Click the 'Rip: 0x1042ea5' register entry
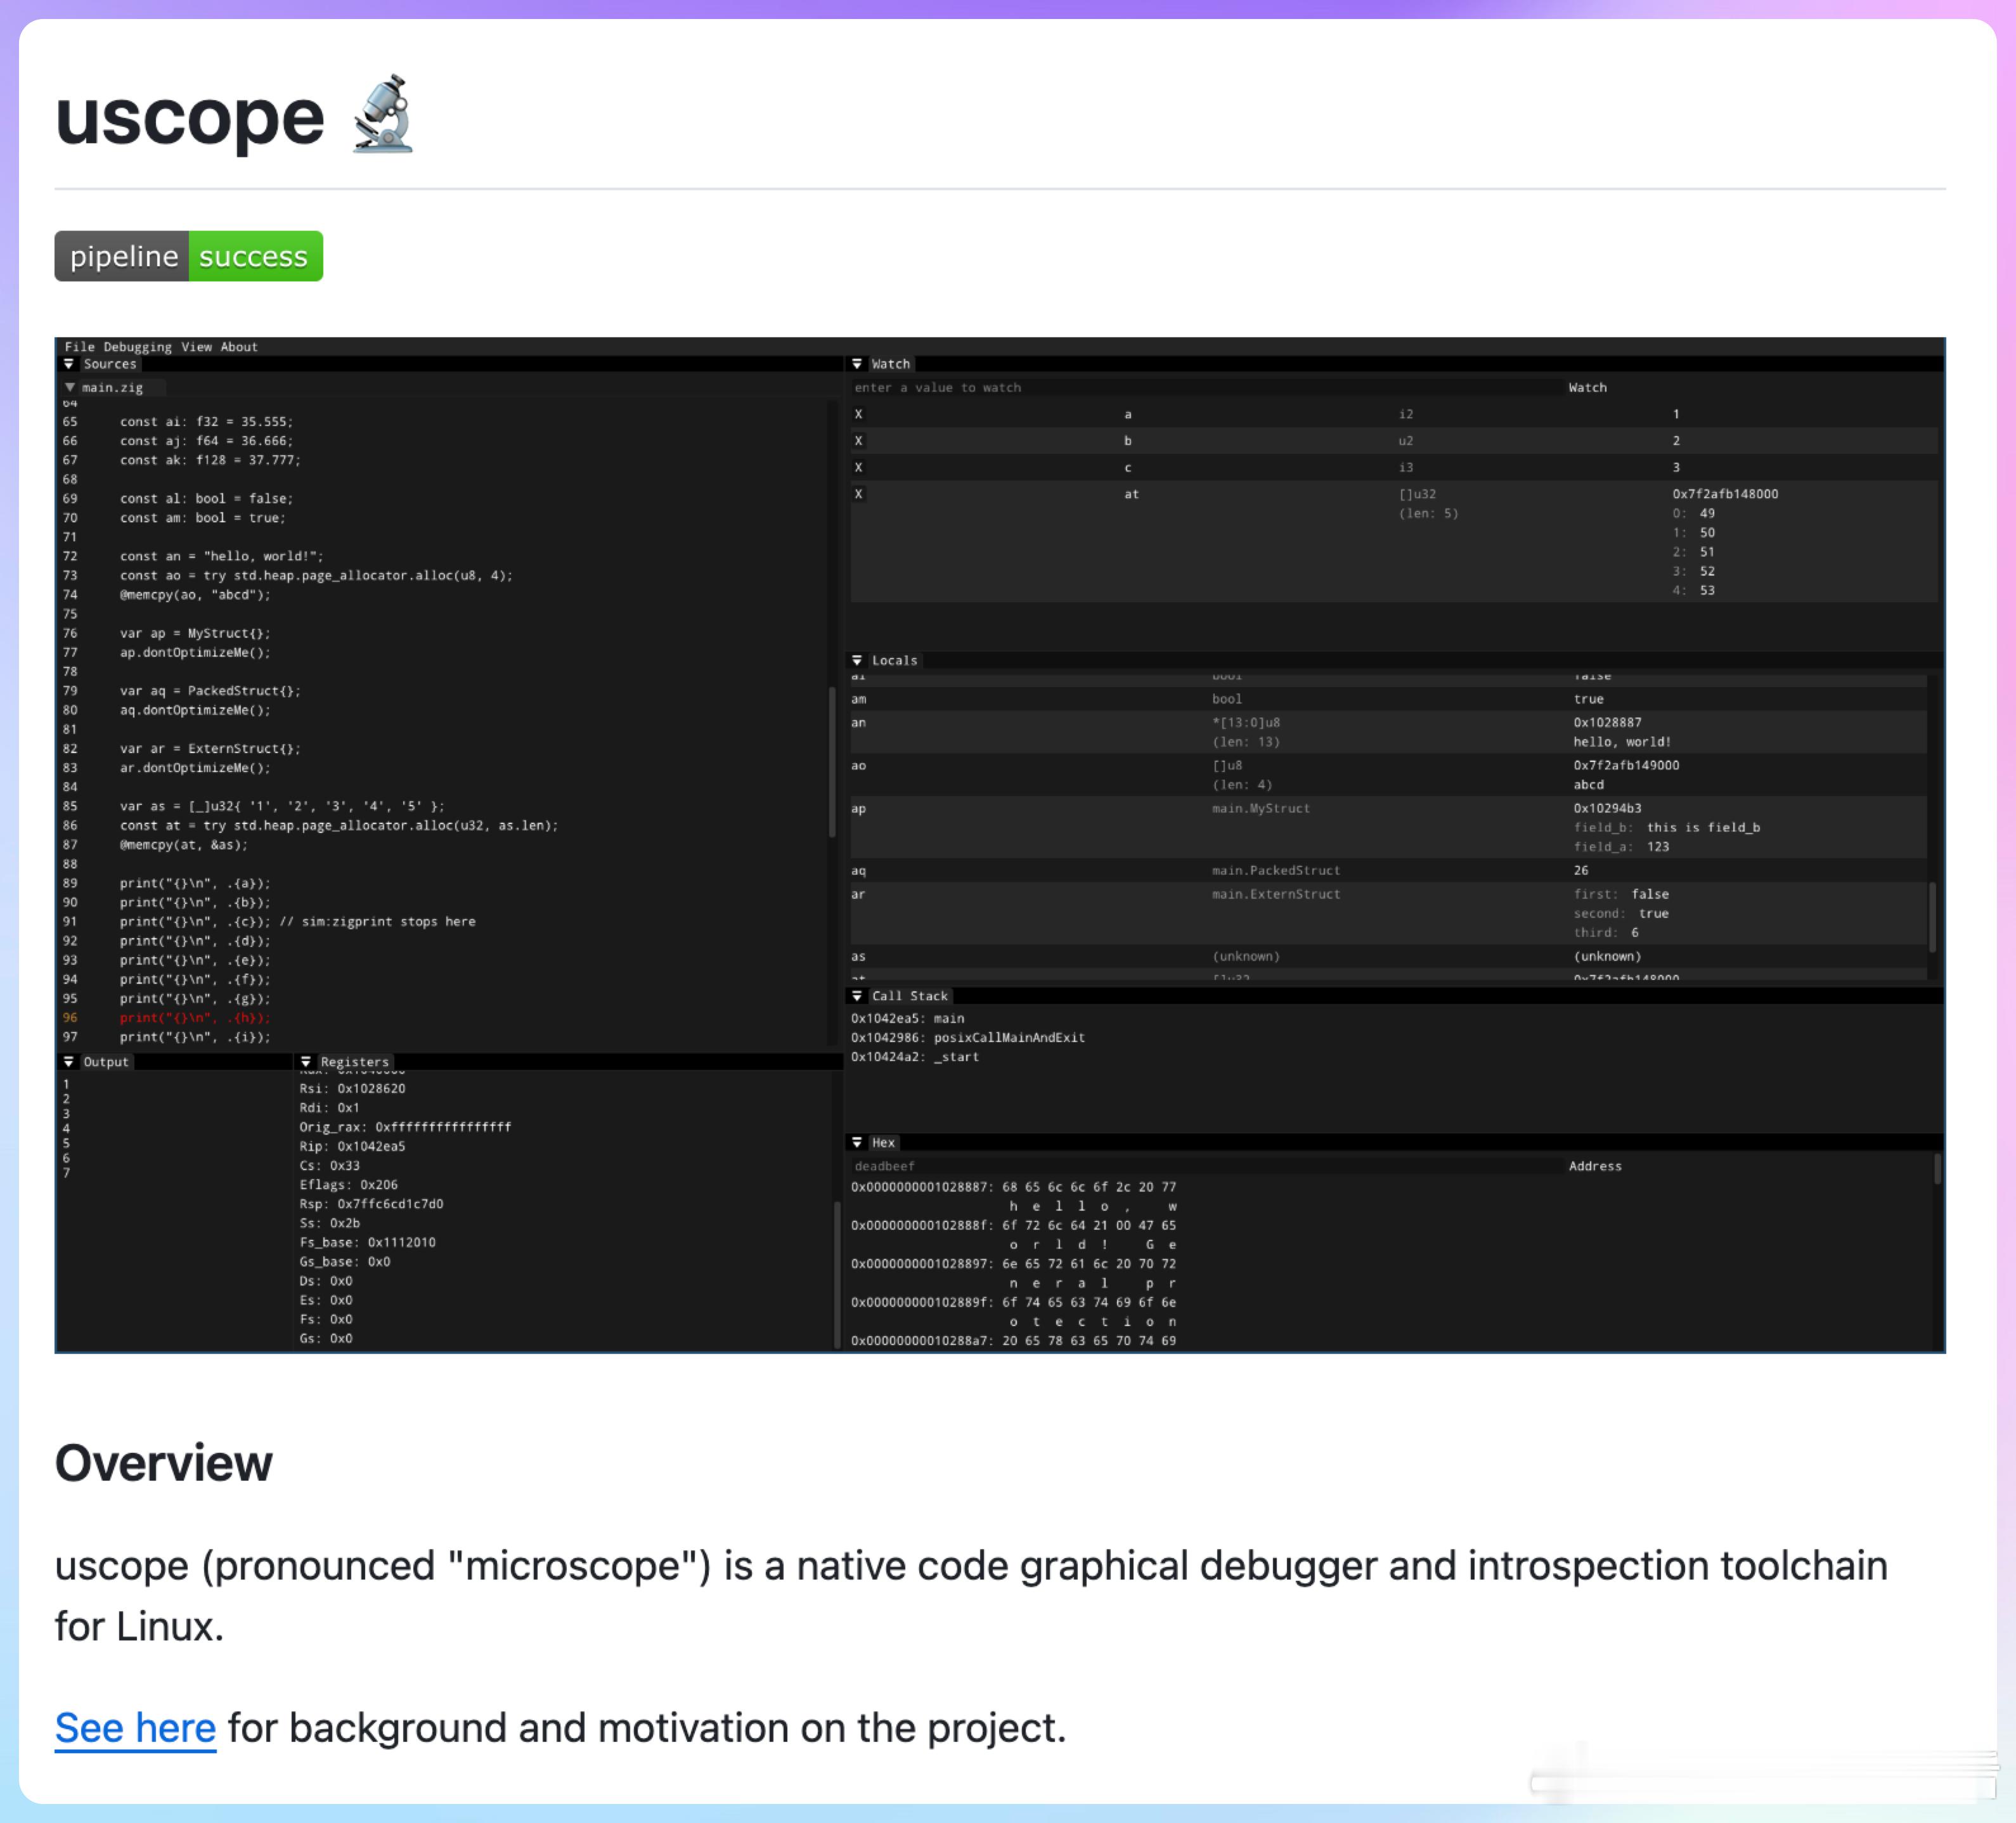2016x1823 pixels. (352, 1146)
